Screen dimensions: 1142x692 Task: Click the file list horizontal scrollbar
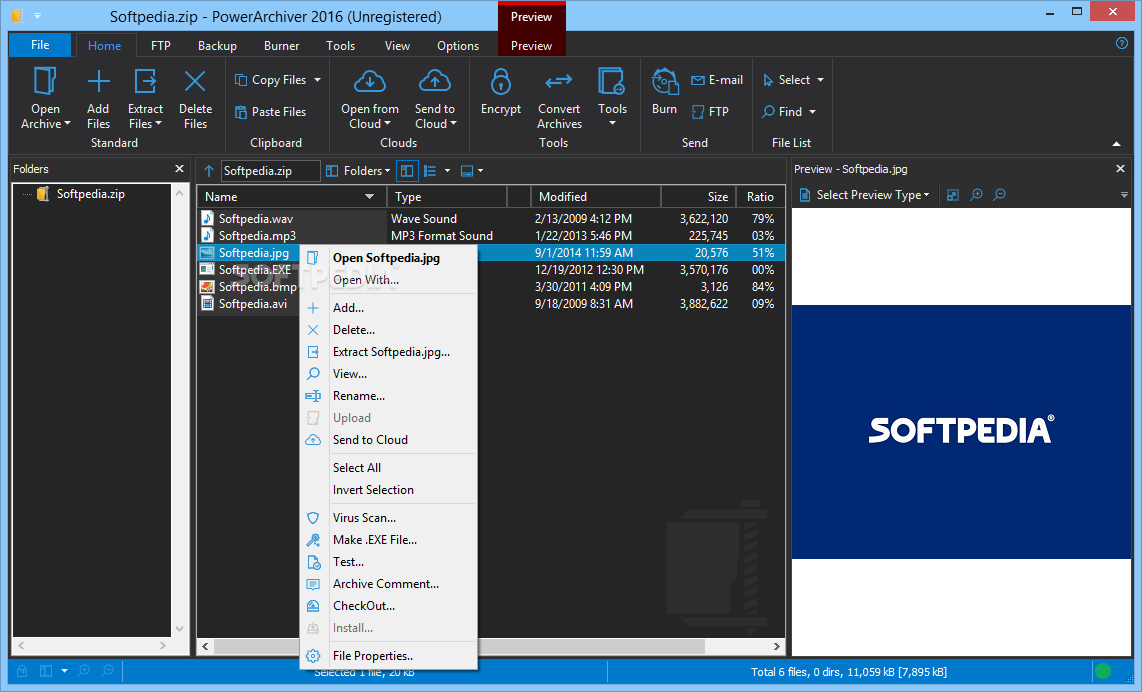pyautogui.click(x=459, y=646)
